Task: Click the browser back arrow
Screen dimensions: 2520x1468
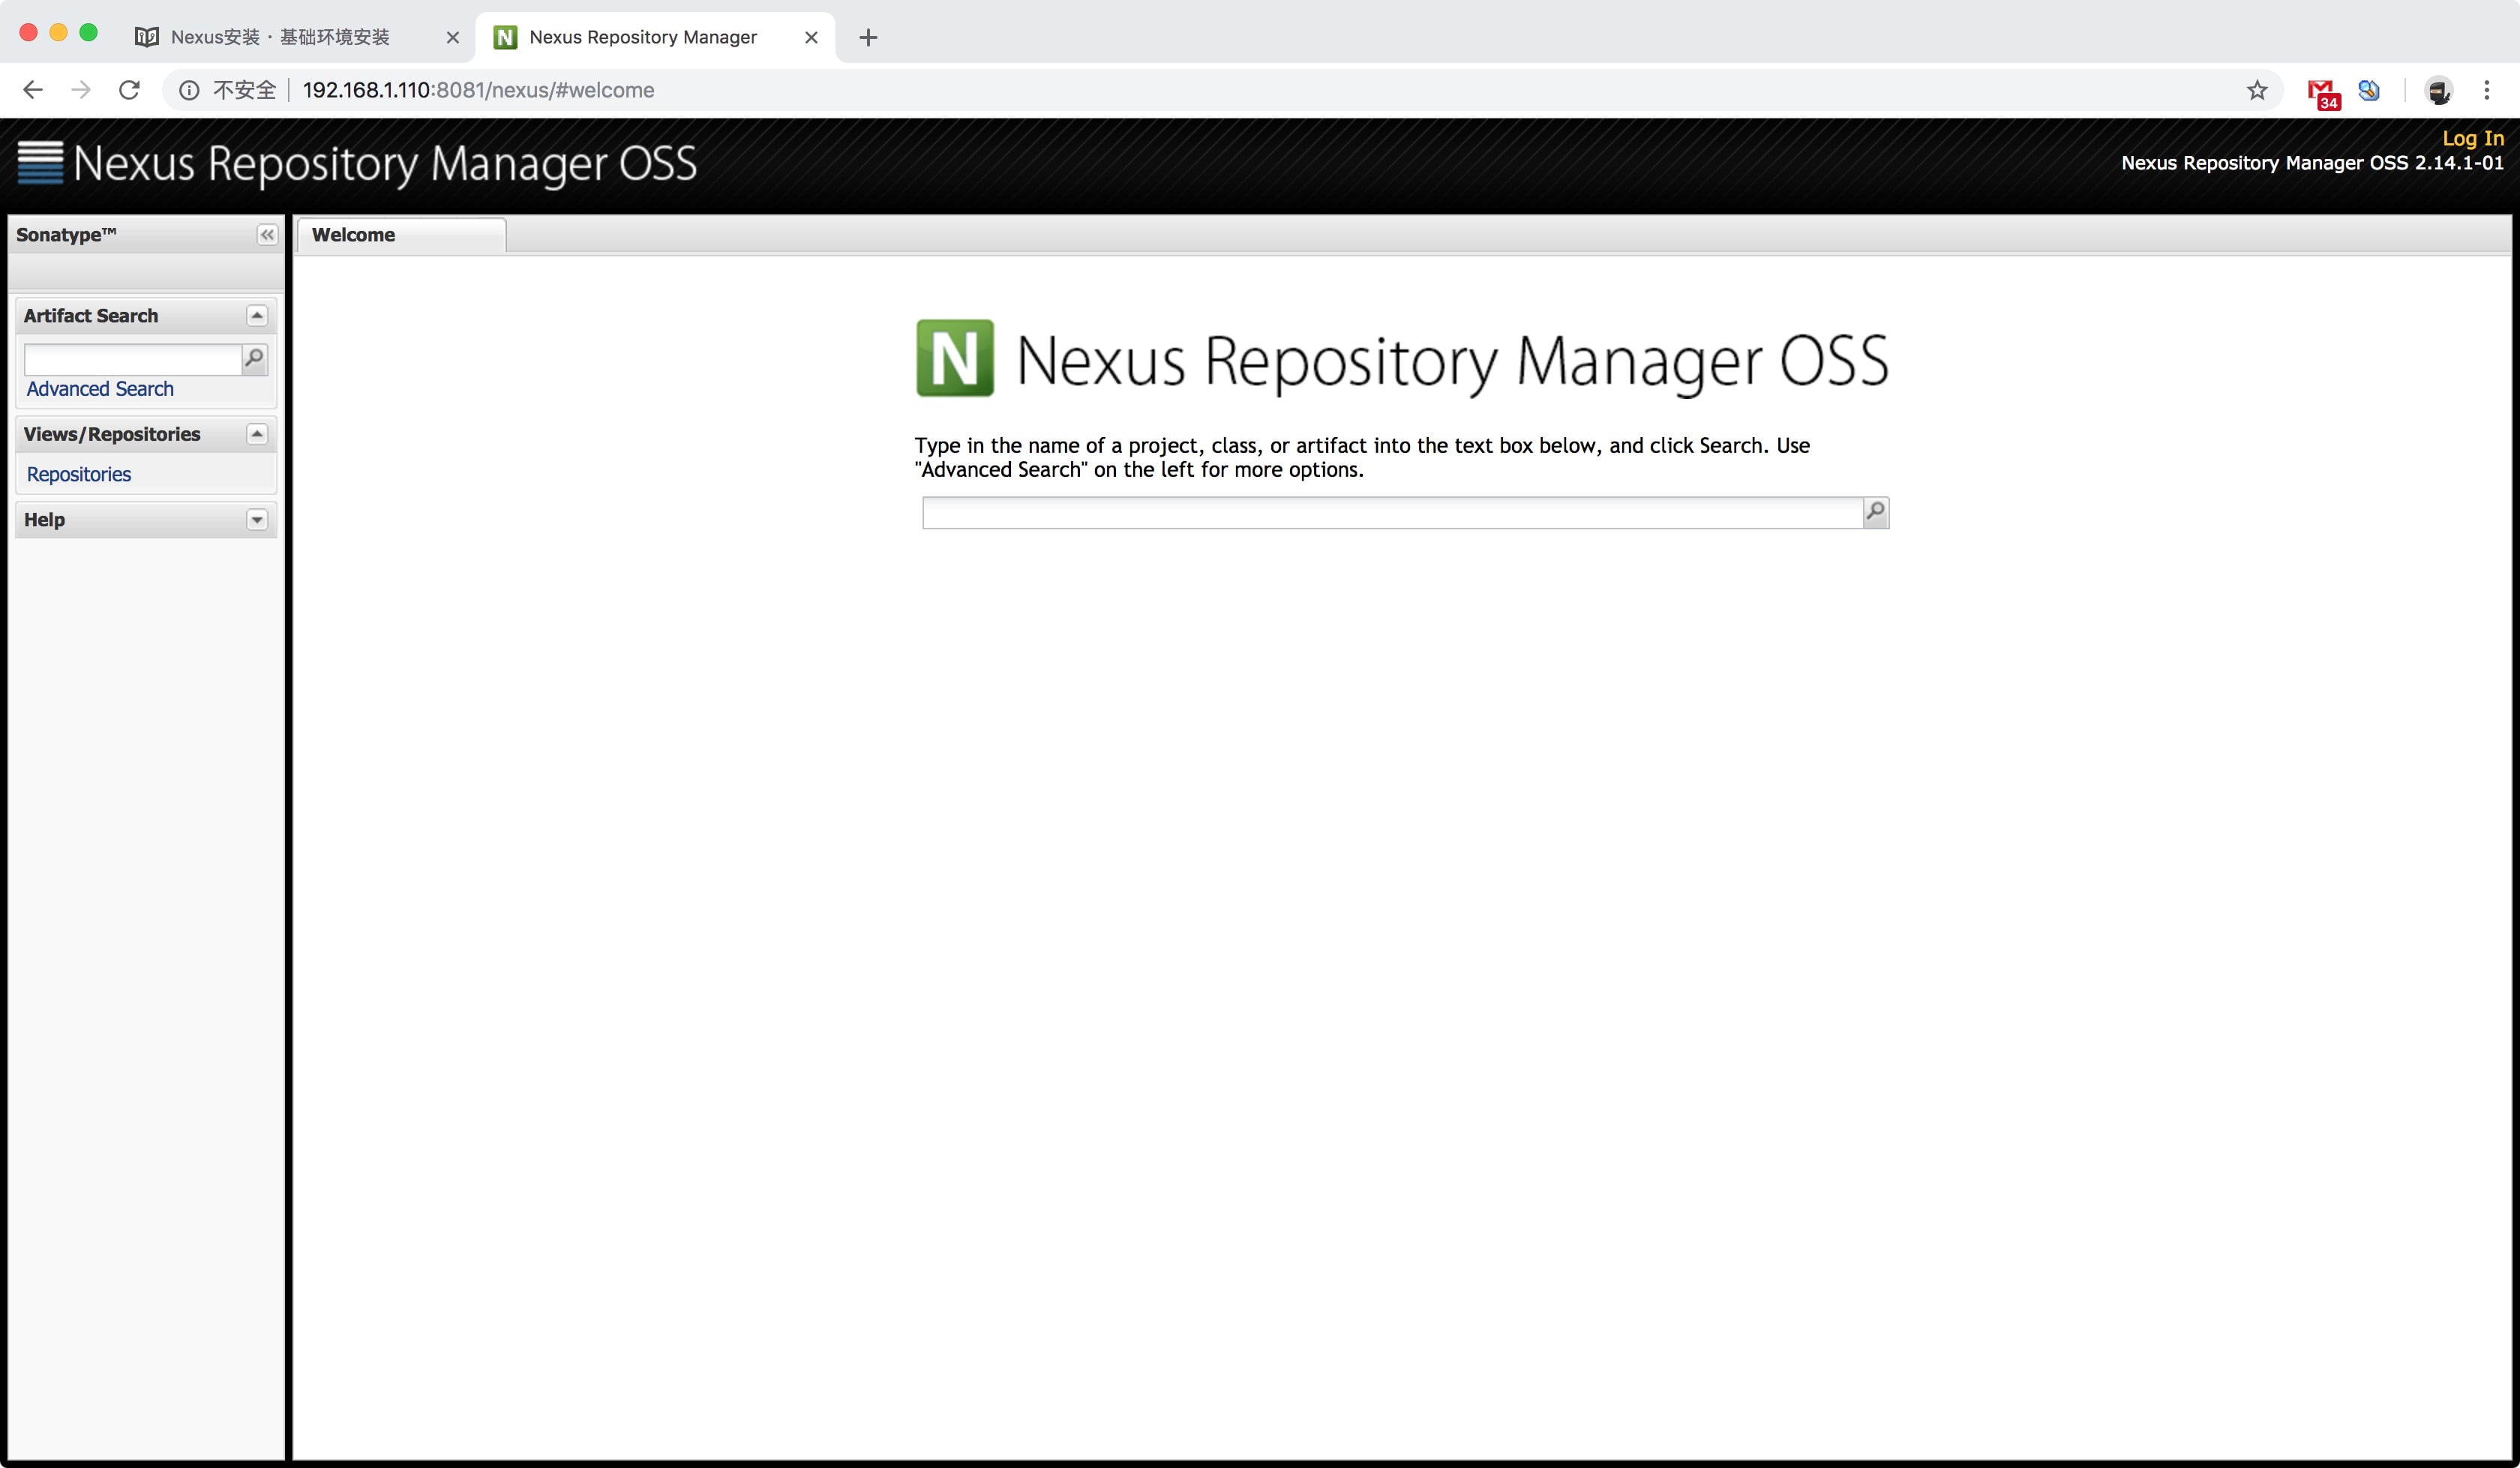Action: click(33, 90)
